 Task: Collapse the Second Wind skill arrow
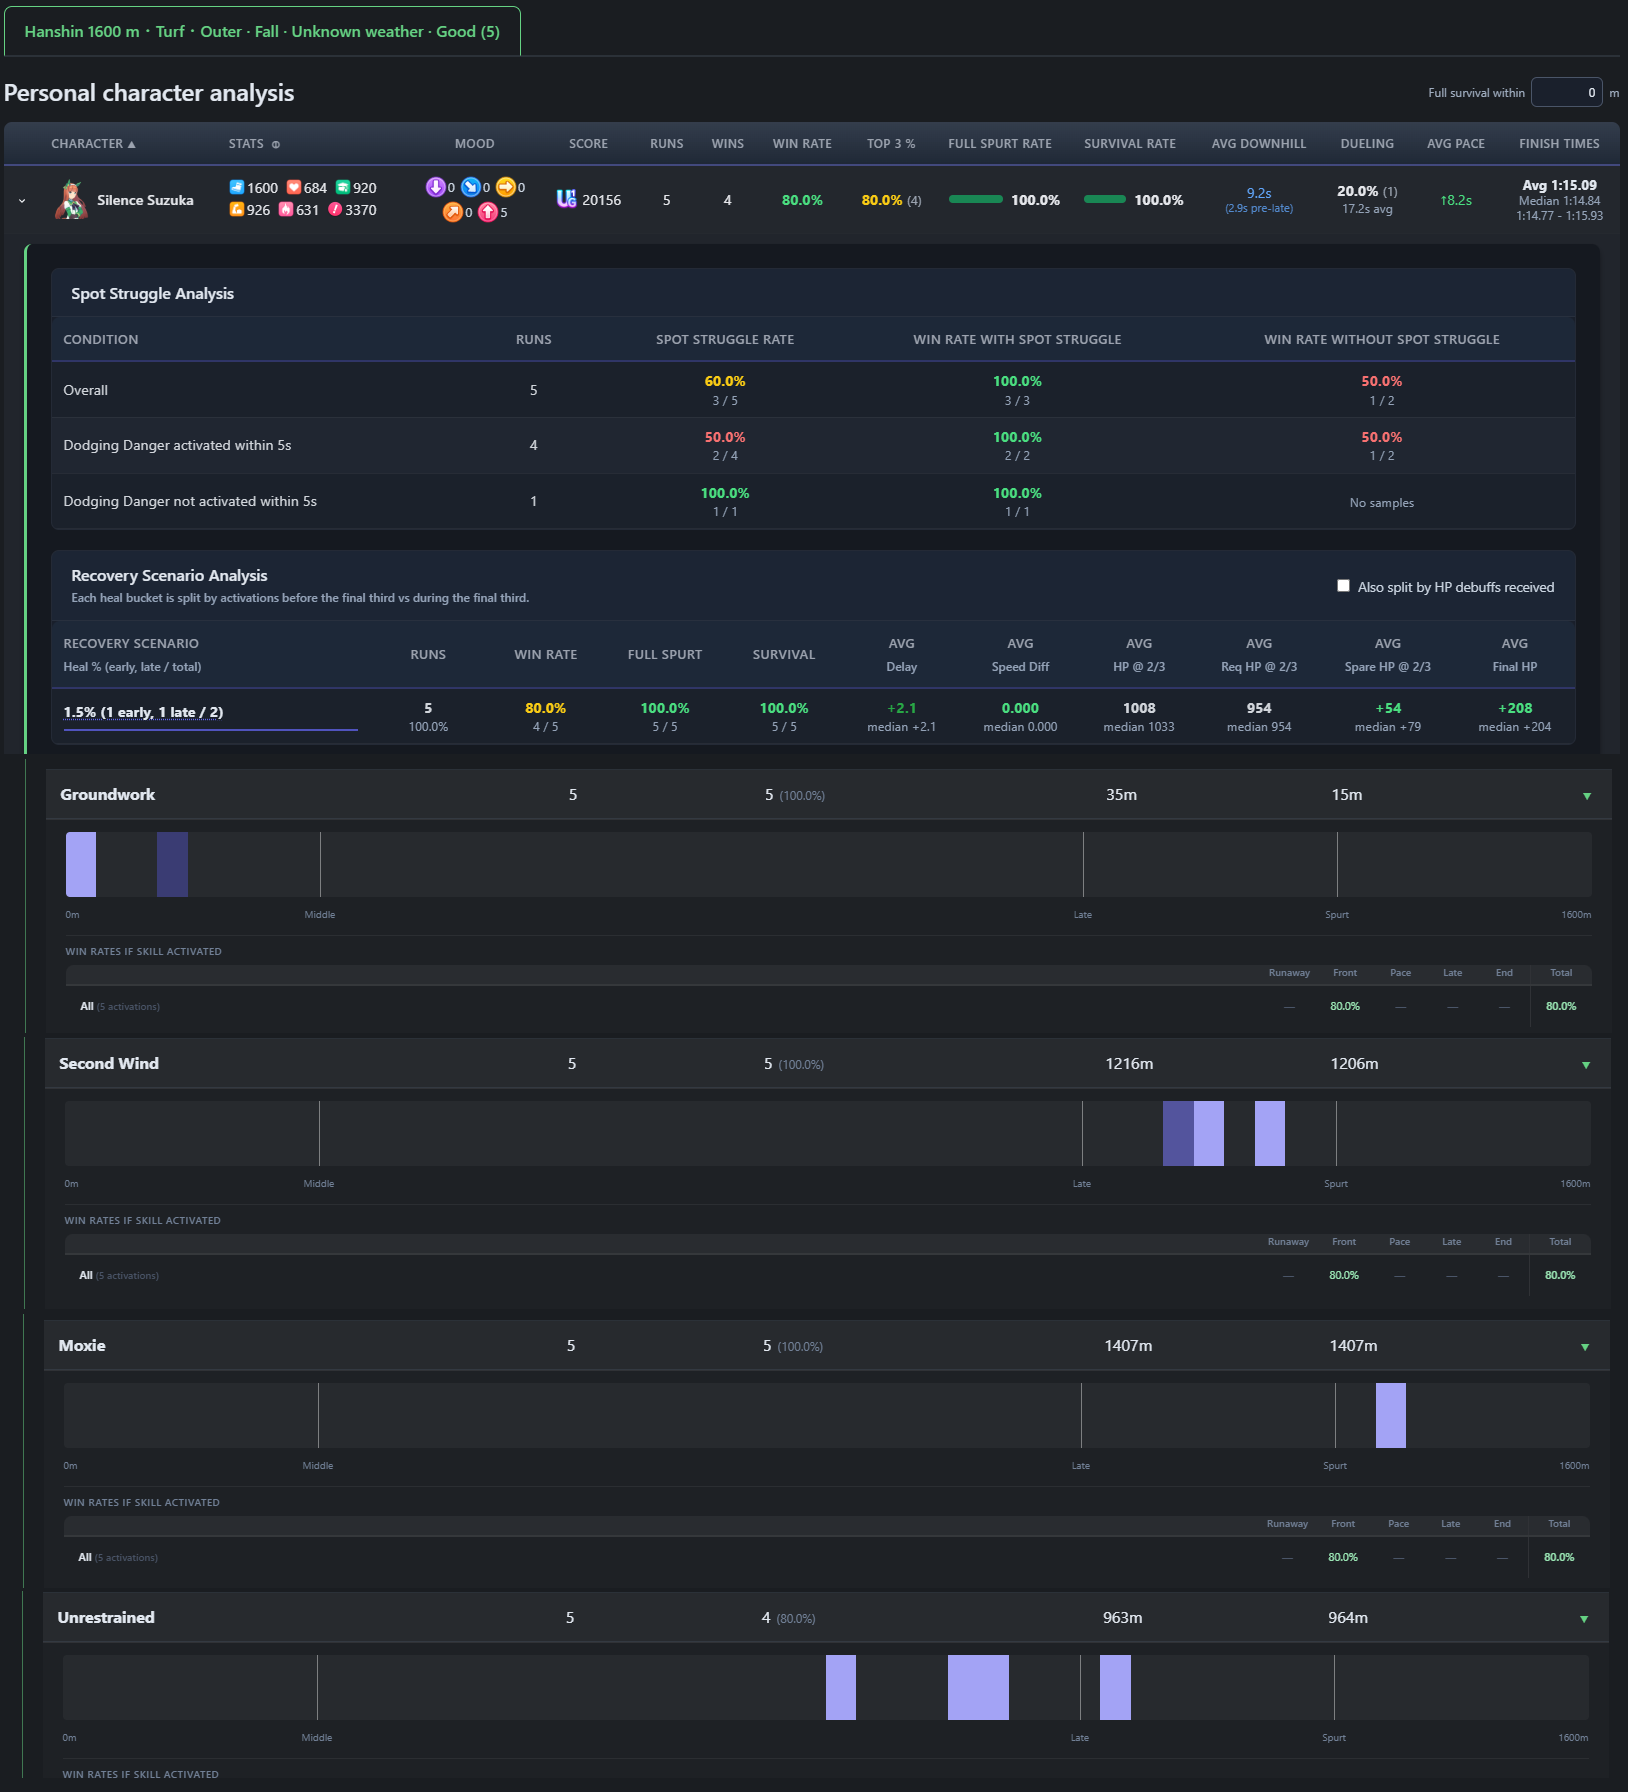click(x=1585, y=1065)
